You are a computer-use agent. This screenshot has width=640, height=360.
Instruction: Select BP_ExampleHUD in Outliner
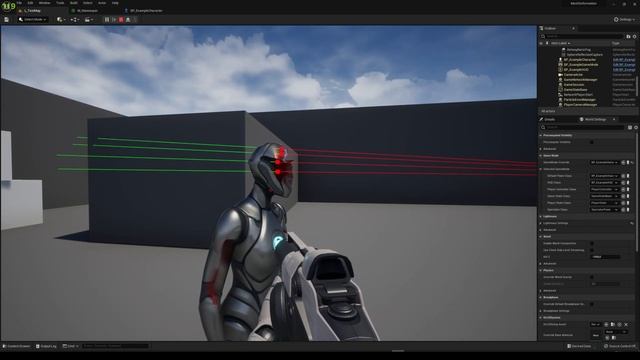(x=576, y=69)
